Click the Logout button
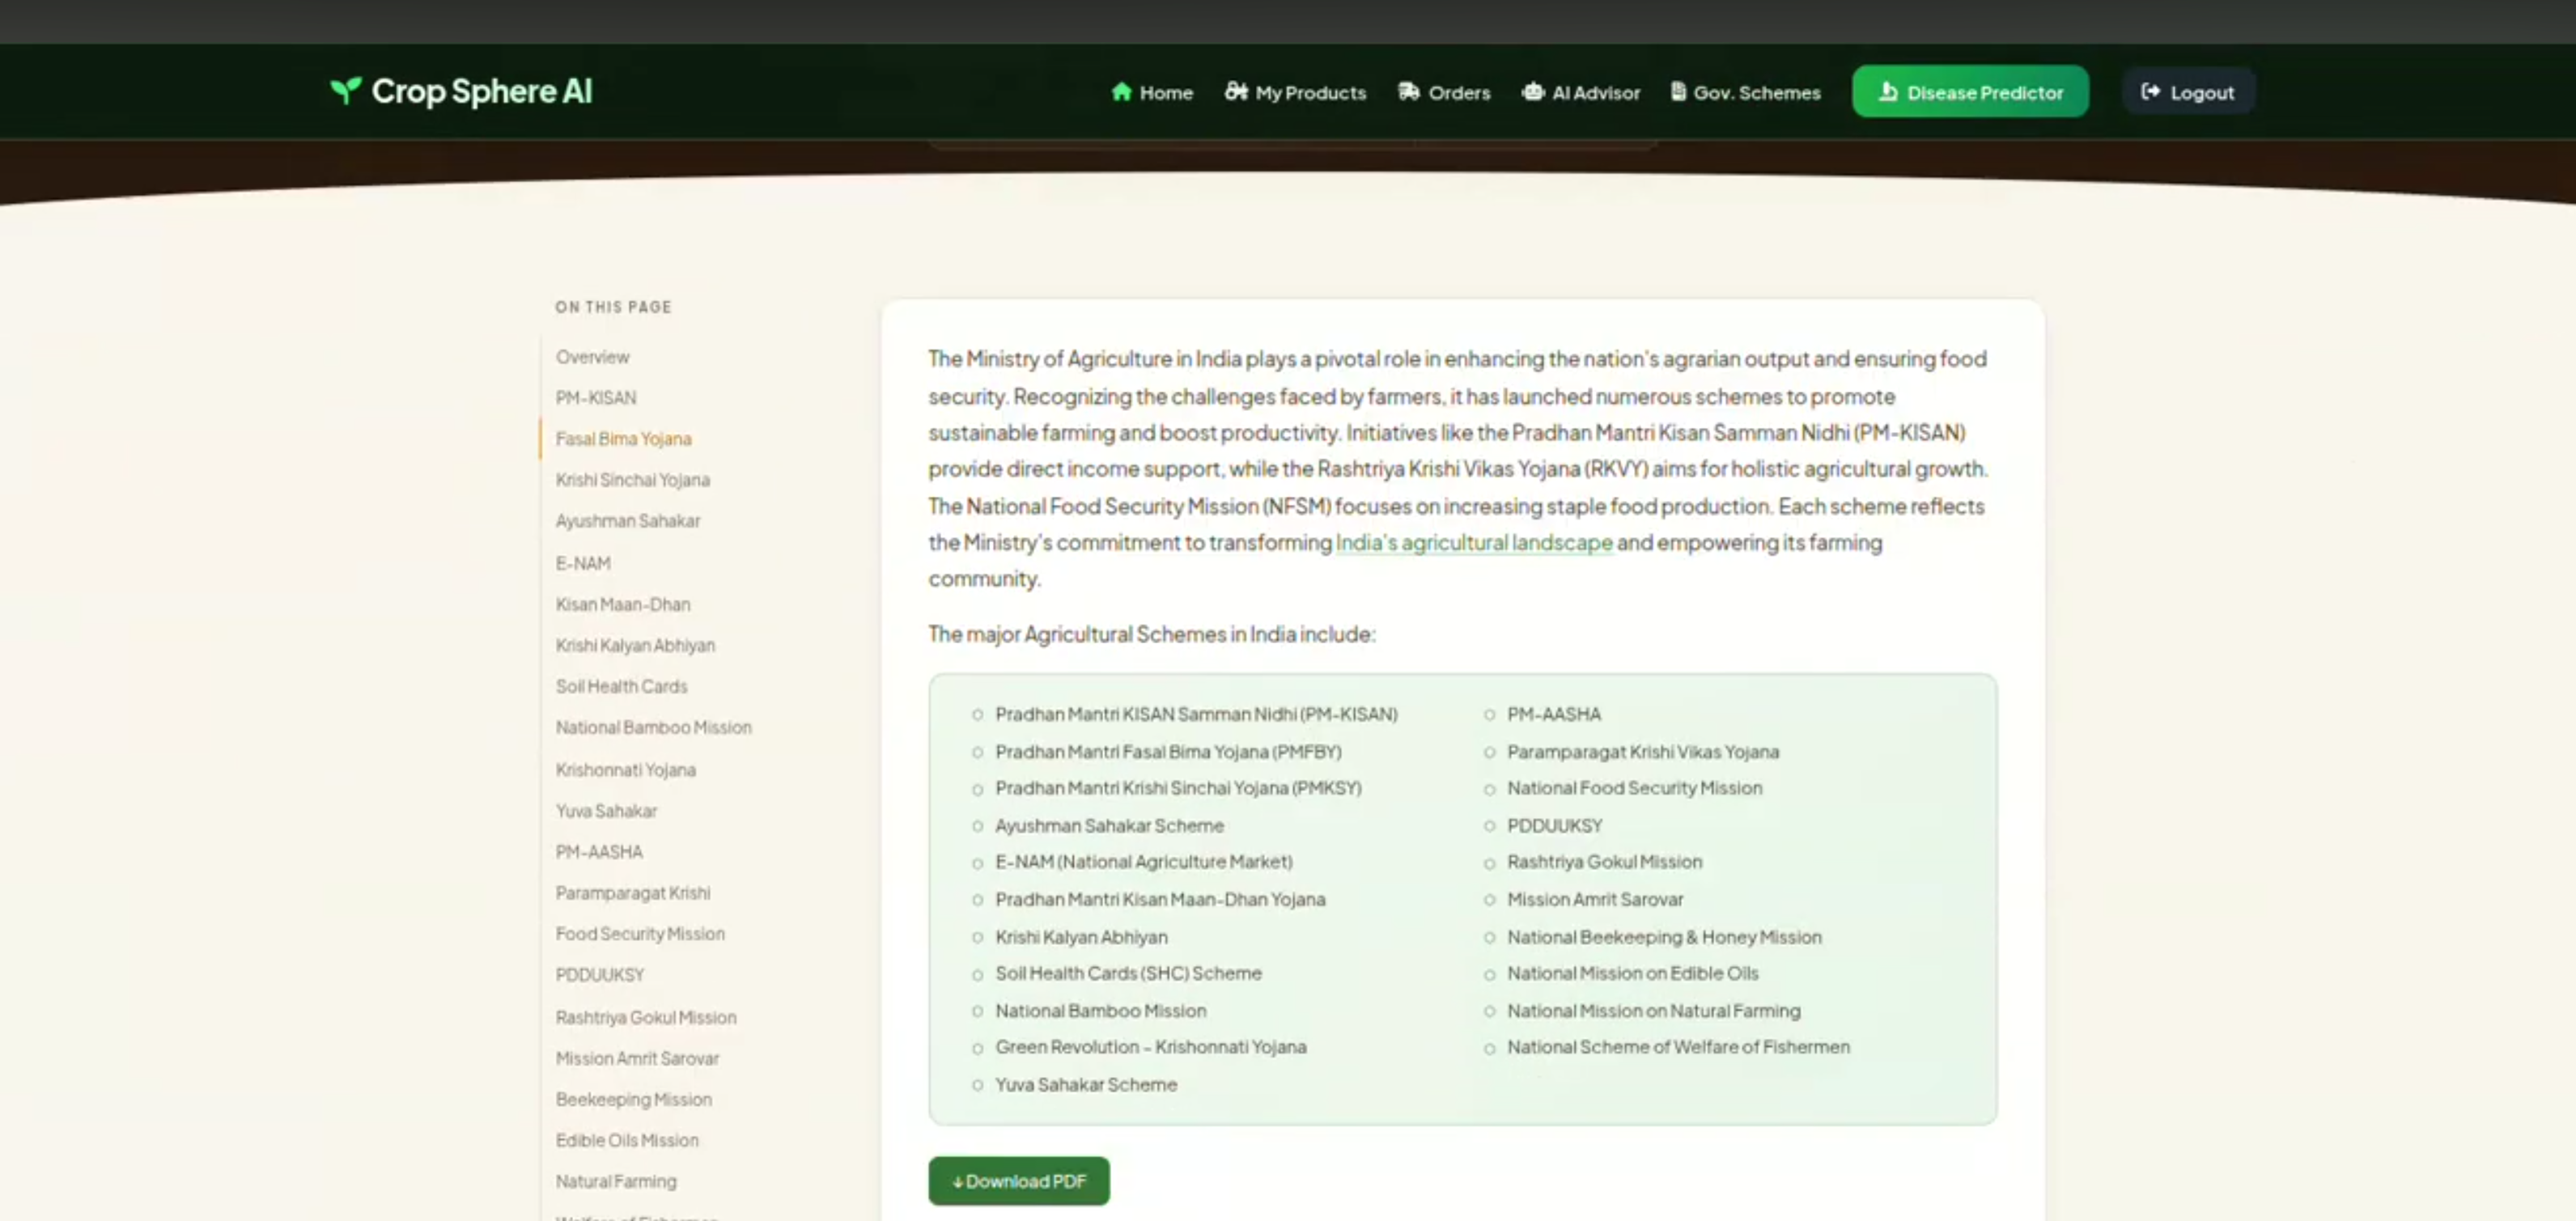Screen dimensions: 2576x1221 pyautogui.click(x=2188, y=92)
